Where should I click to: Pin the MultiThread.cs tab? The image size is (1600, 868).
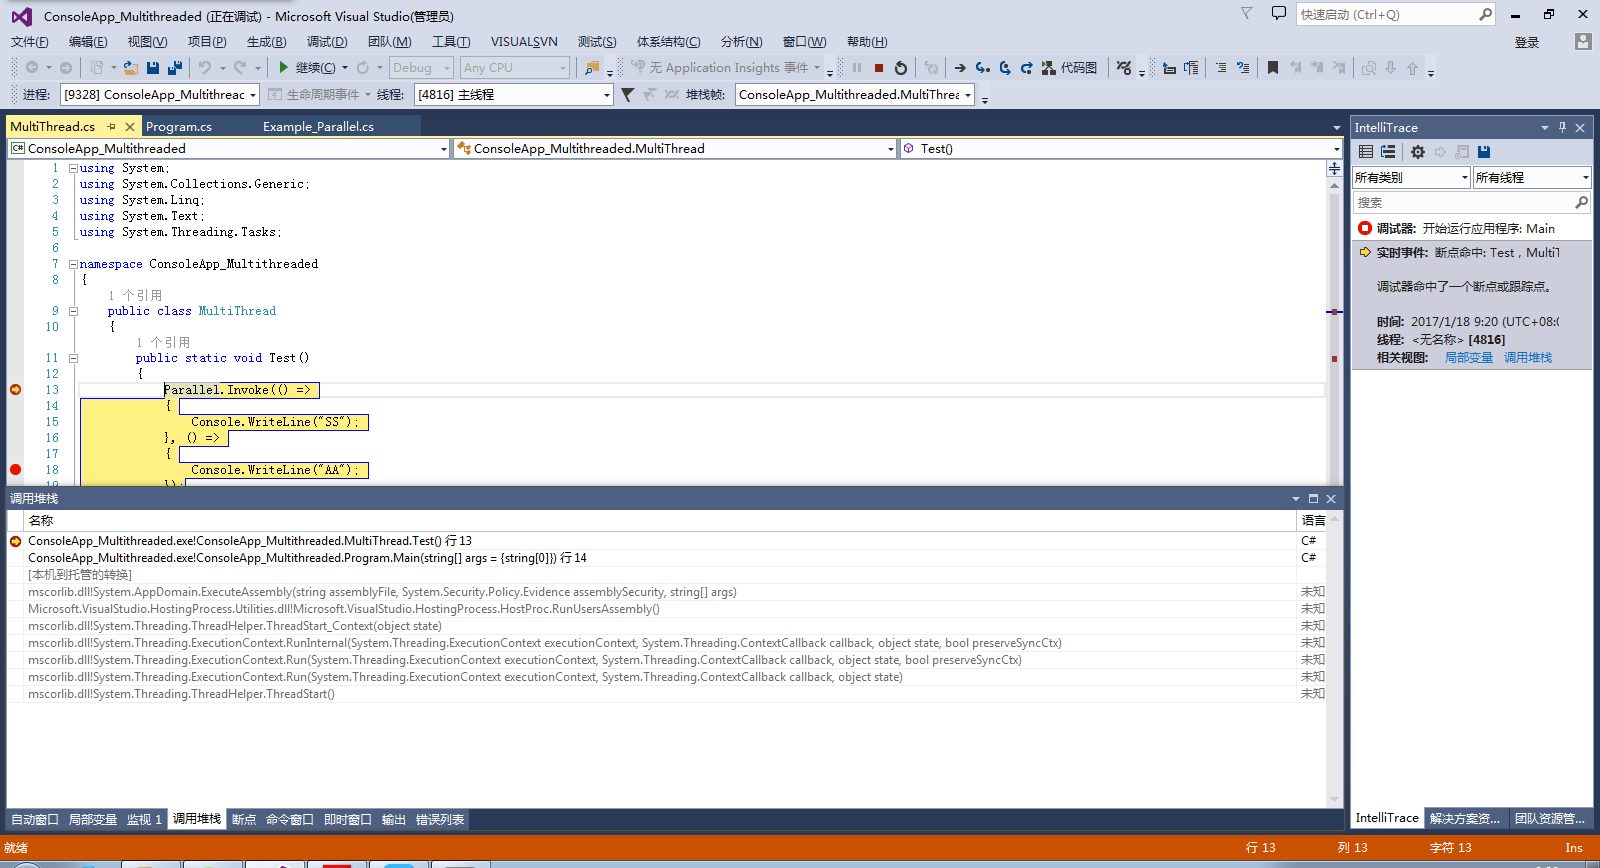pyautogui.click(x=112, y=127)
